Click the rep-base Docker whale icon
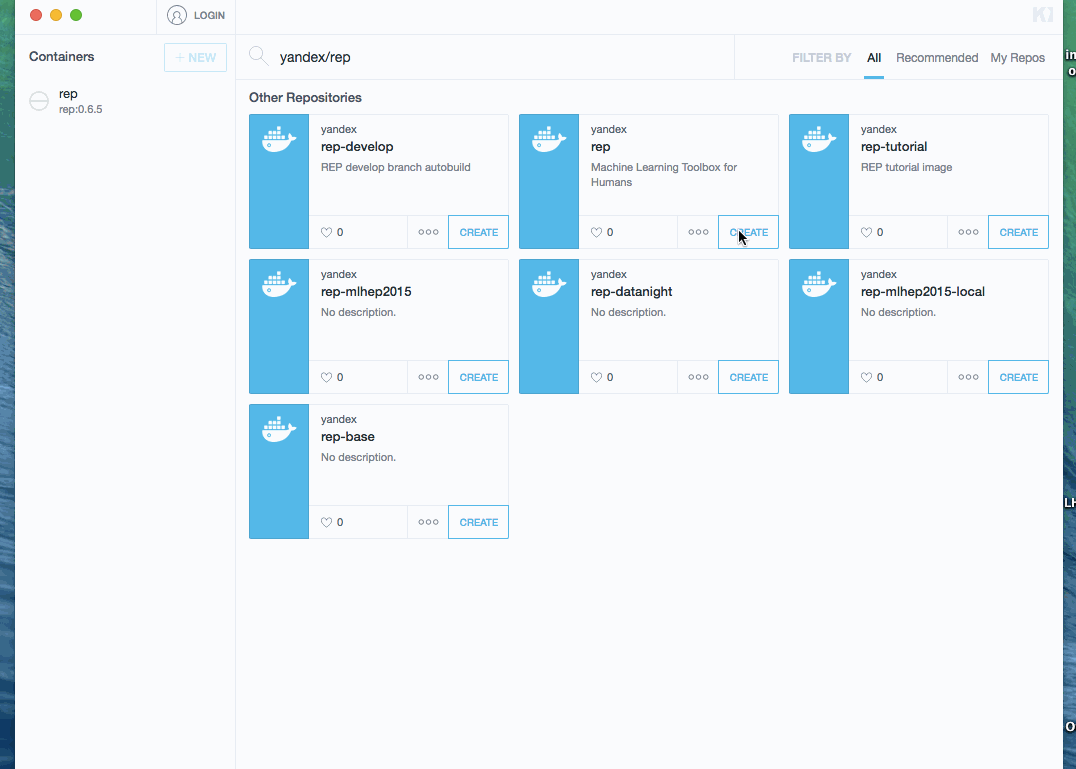Image resolution: width=1076 pixels, height=769 pixels. coord(279,429)
